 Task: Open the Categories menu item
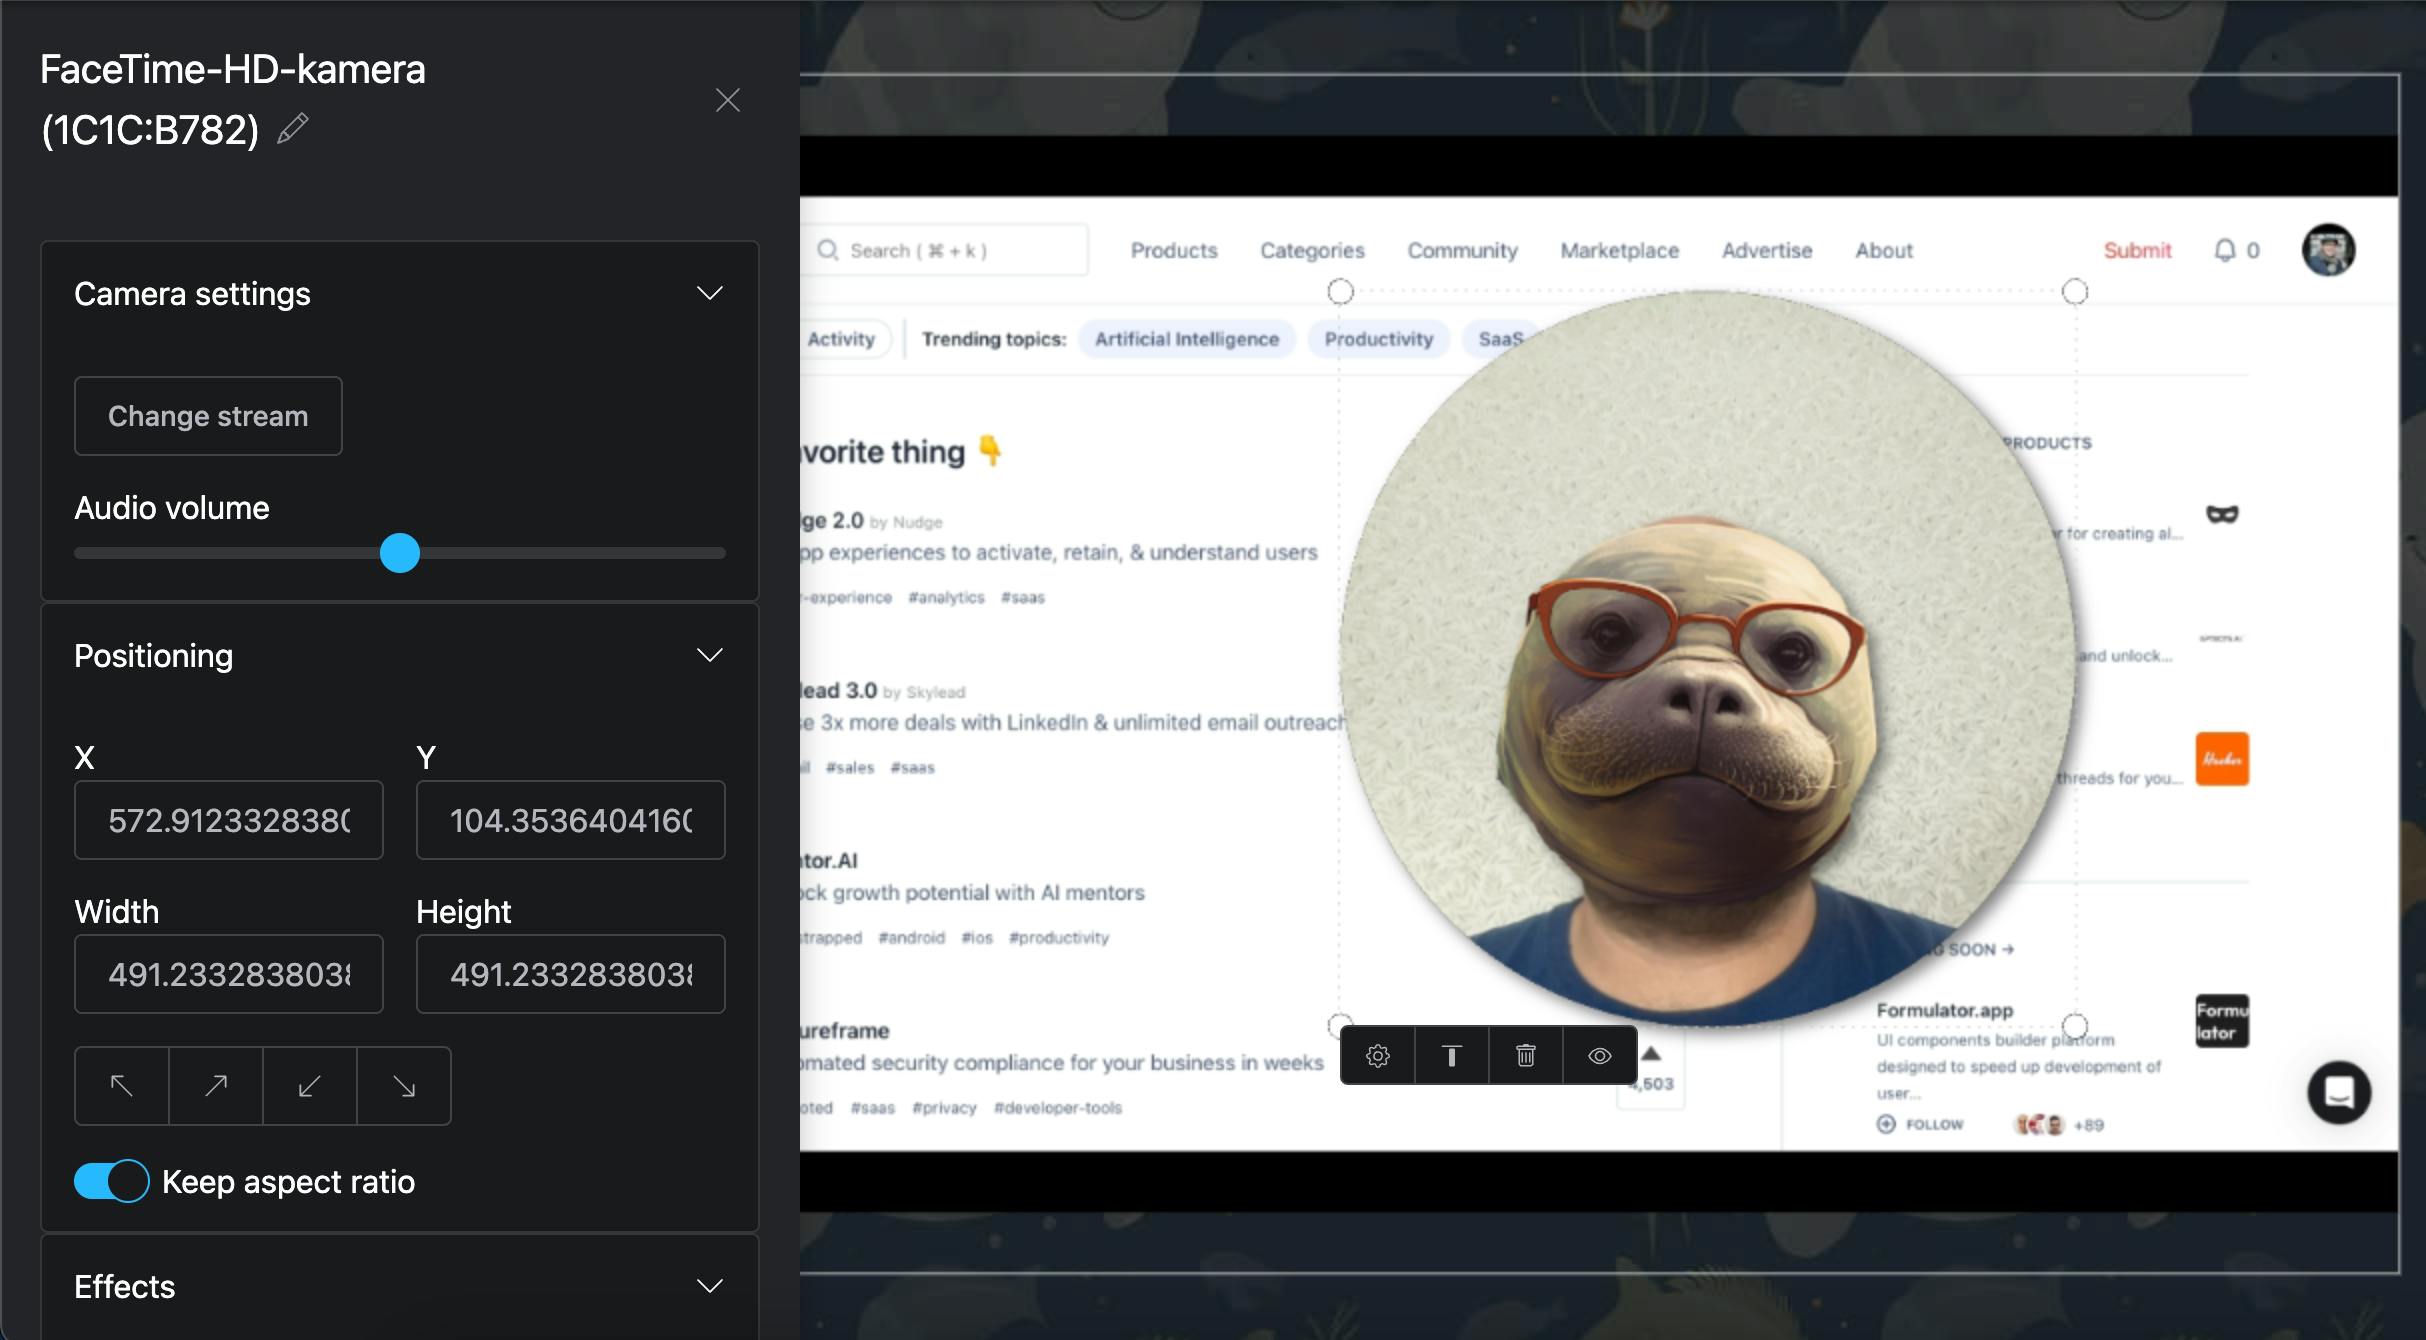pos(1312,250)
